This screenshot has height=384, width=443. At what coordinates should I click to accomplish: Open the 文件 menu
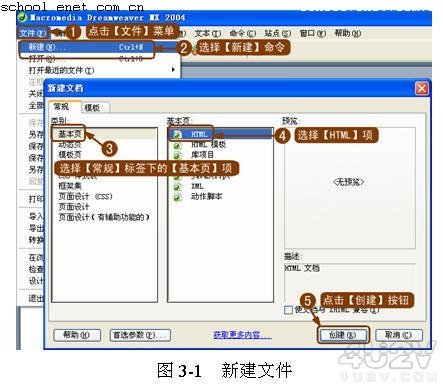32,33
